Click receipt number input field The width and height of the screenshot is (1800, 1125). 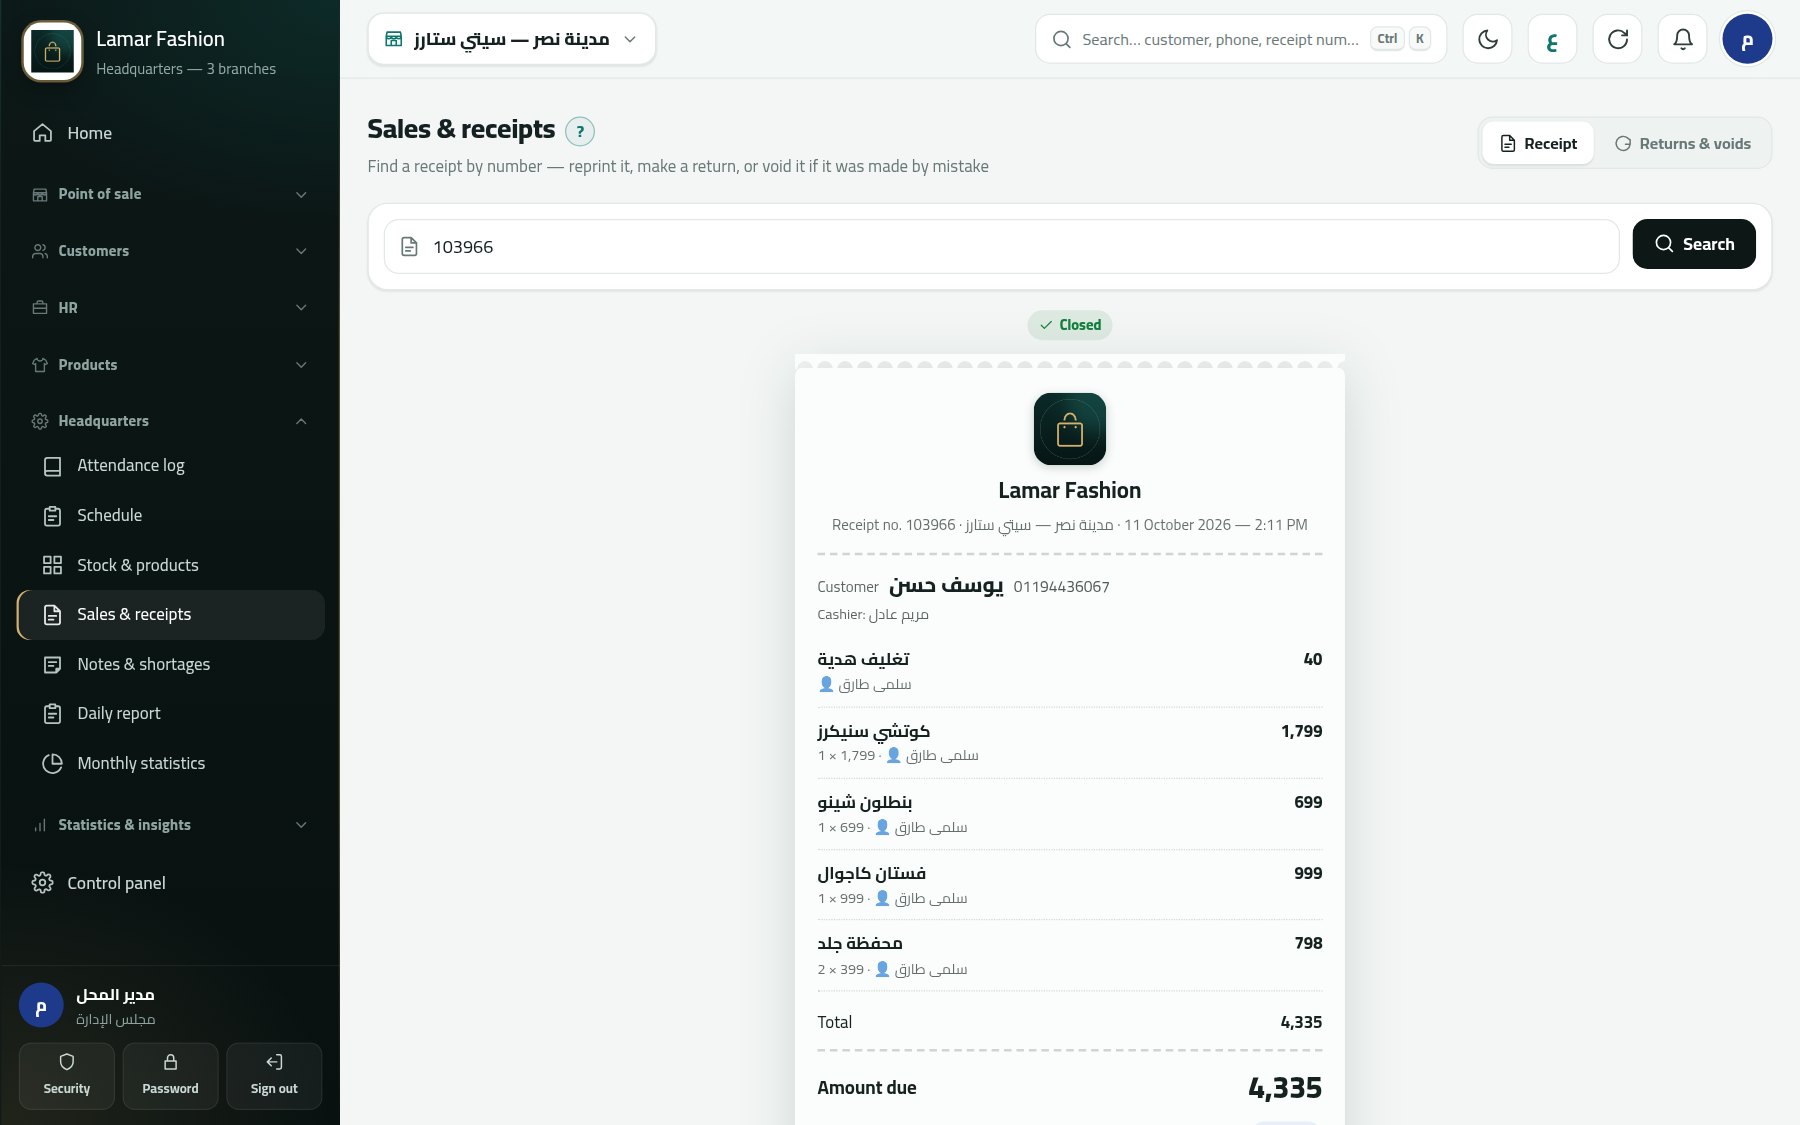point(1001,247)
